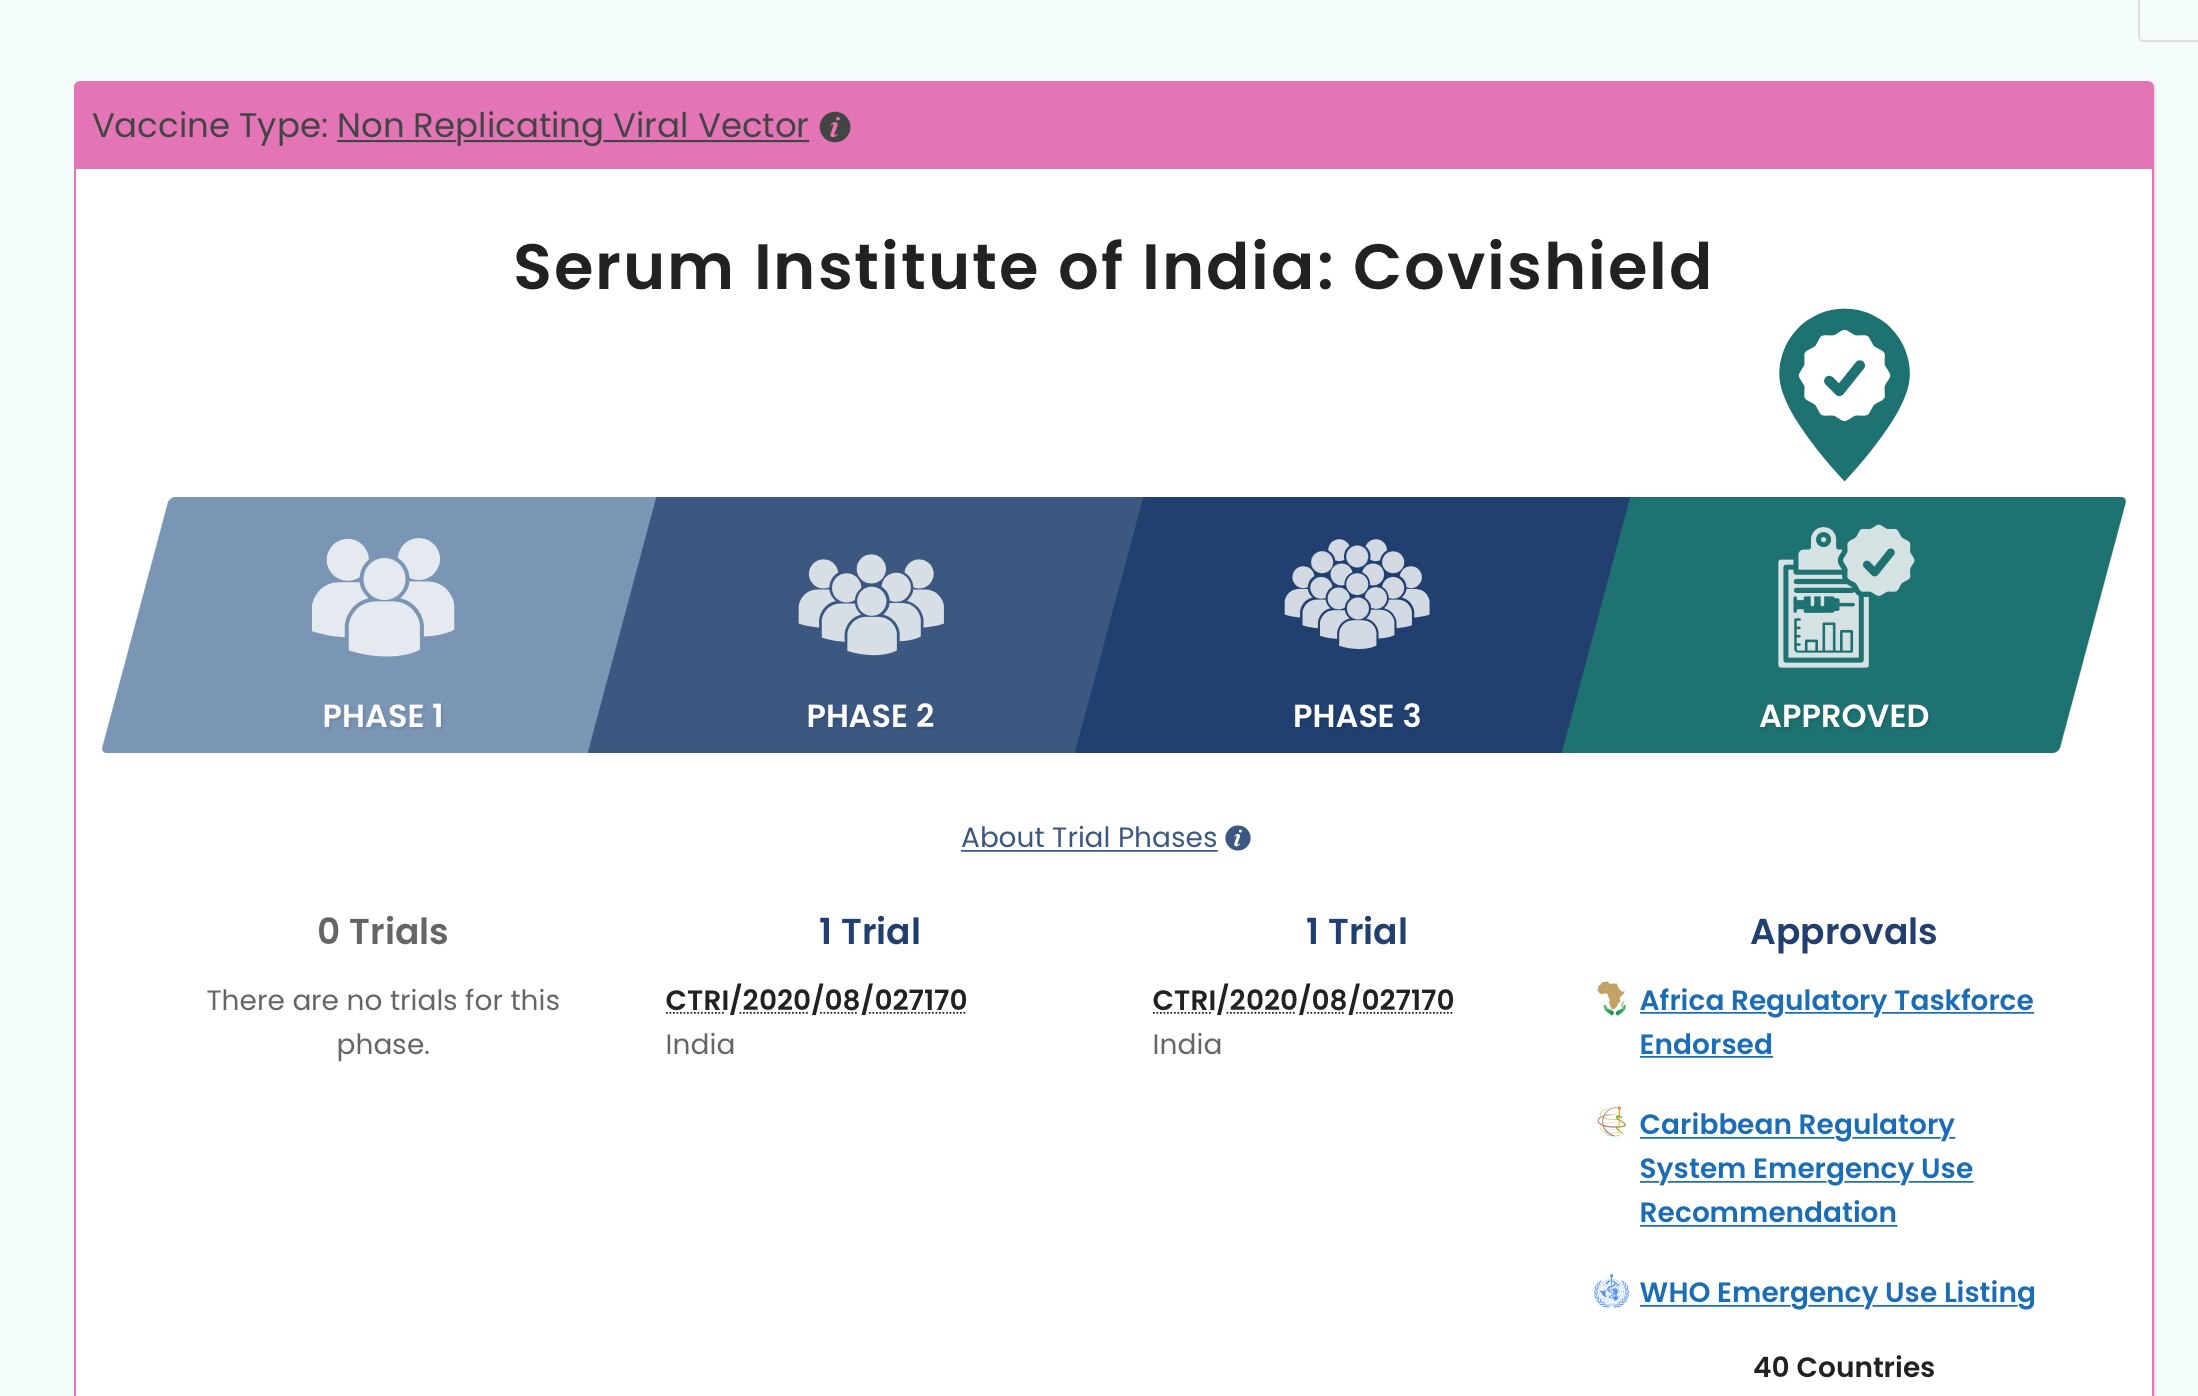2198x1396 pixels.
Task: Open the Non Replicating Viral Vector link
Action: [x=572, y=126]
